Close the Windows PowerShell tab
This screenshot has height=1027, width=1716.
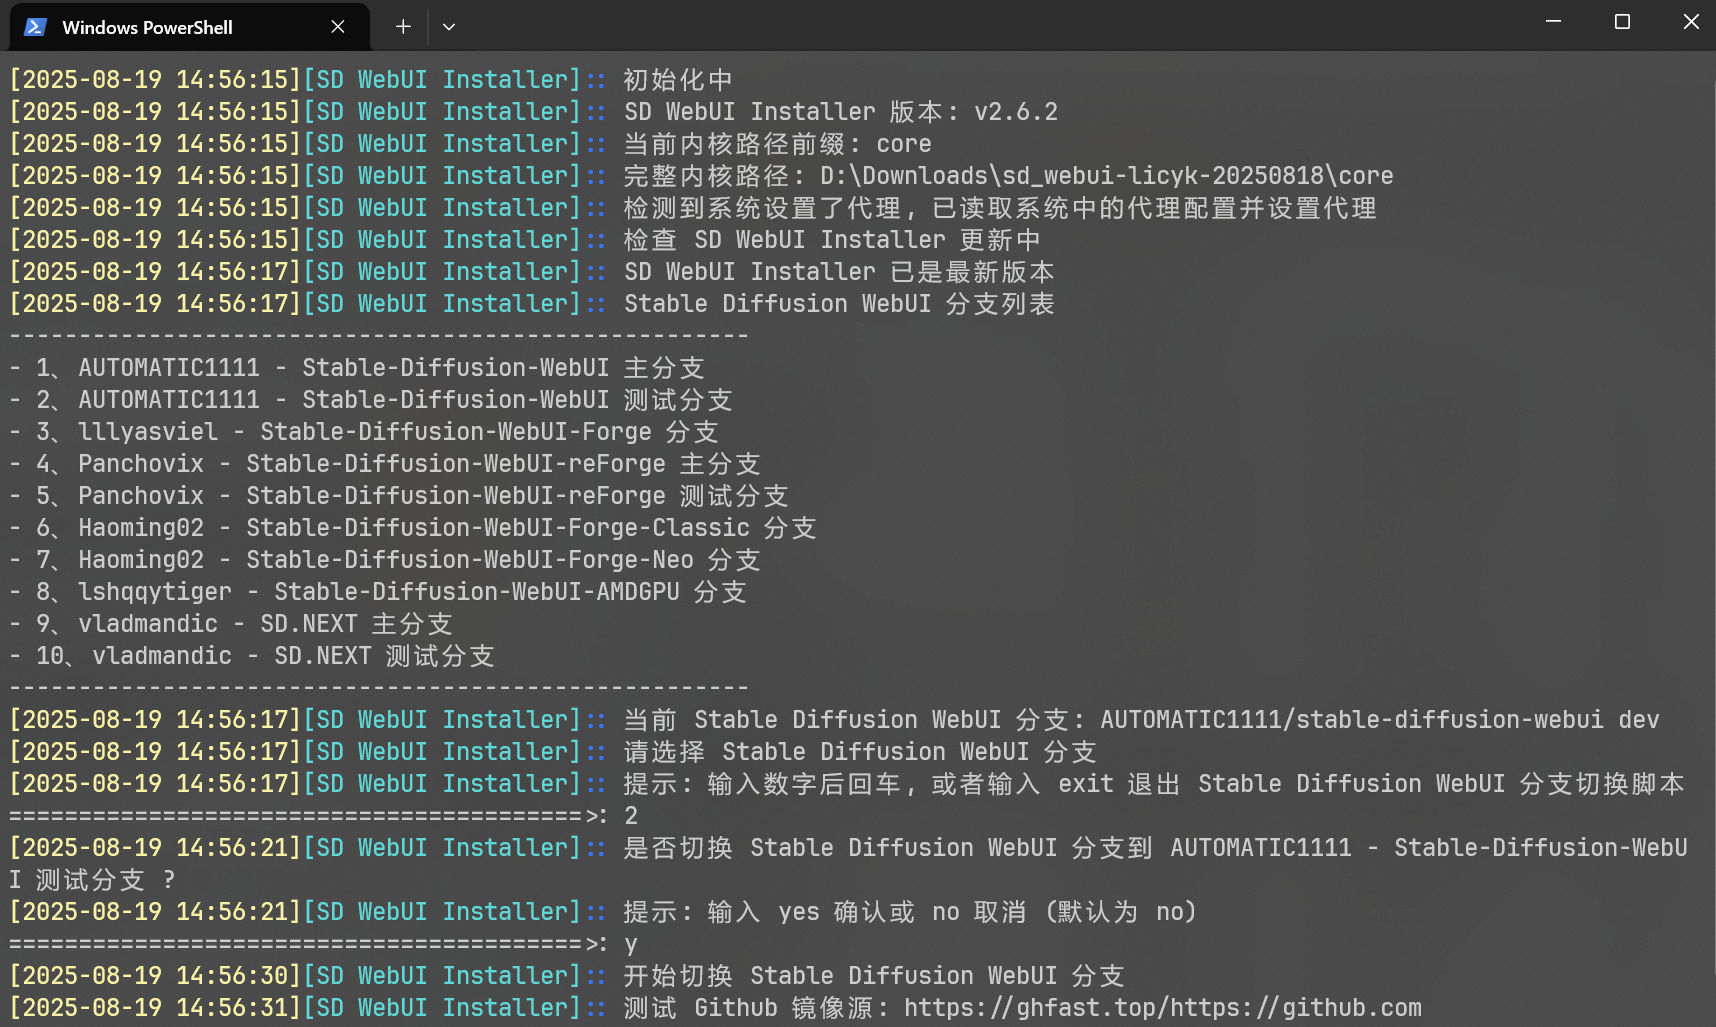pyautogui.click(x=338, y=27)
